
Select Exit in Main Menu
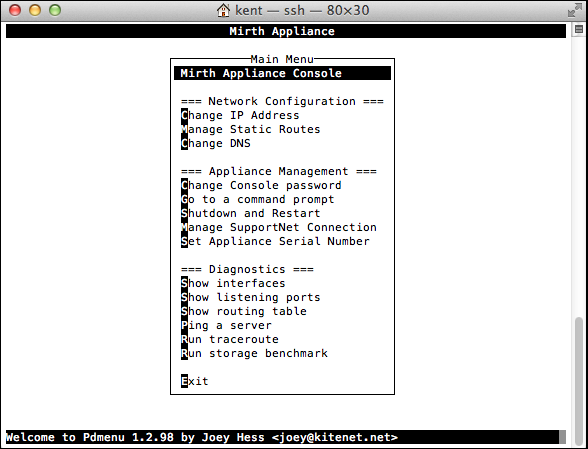click(195, 381)
